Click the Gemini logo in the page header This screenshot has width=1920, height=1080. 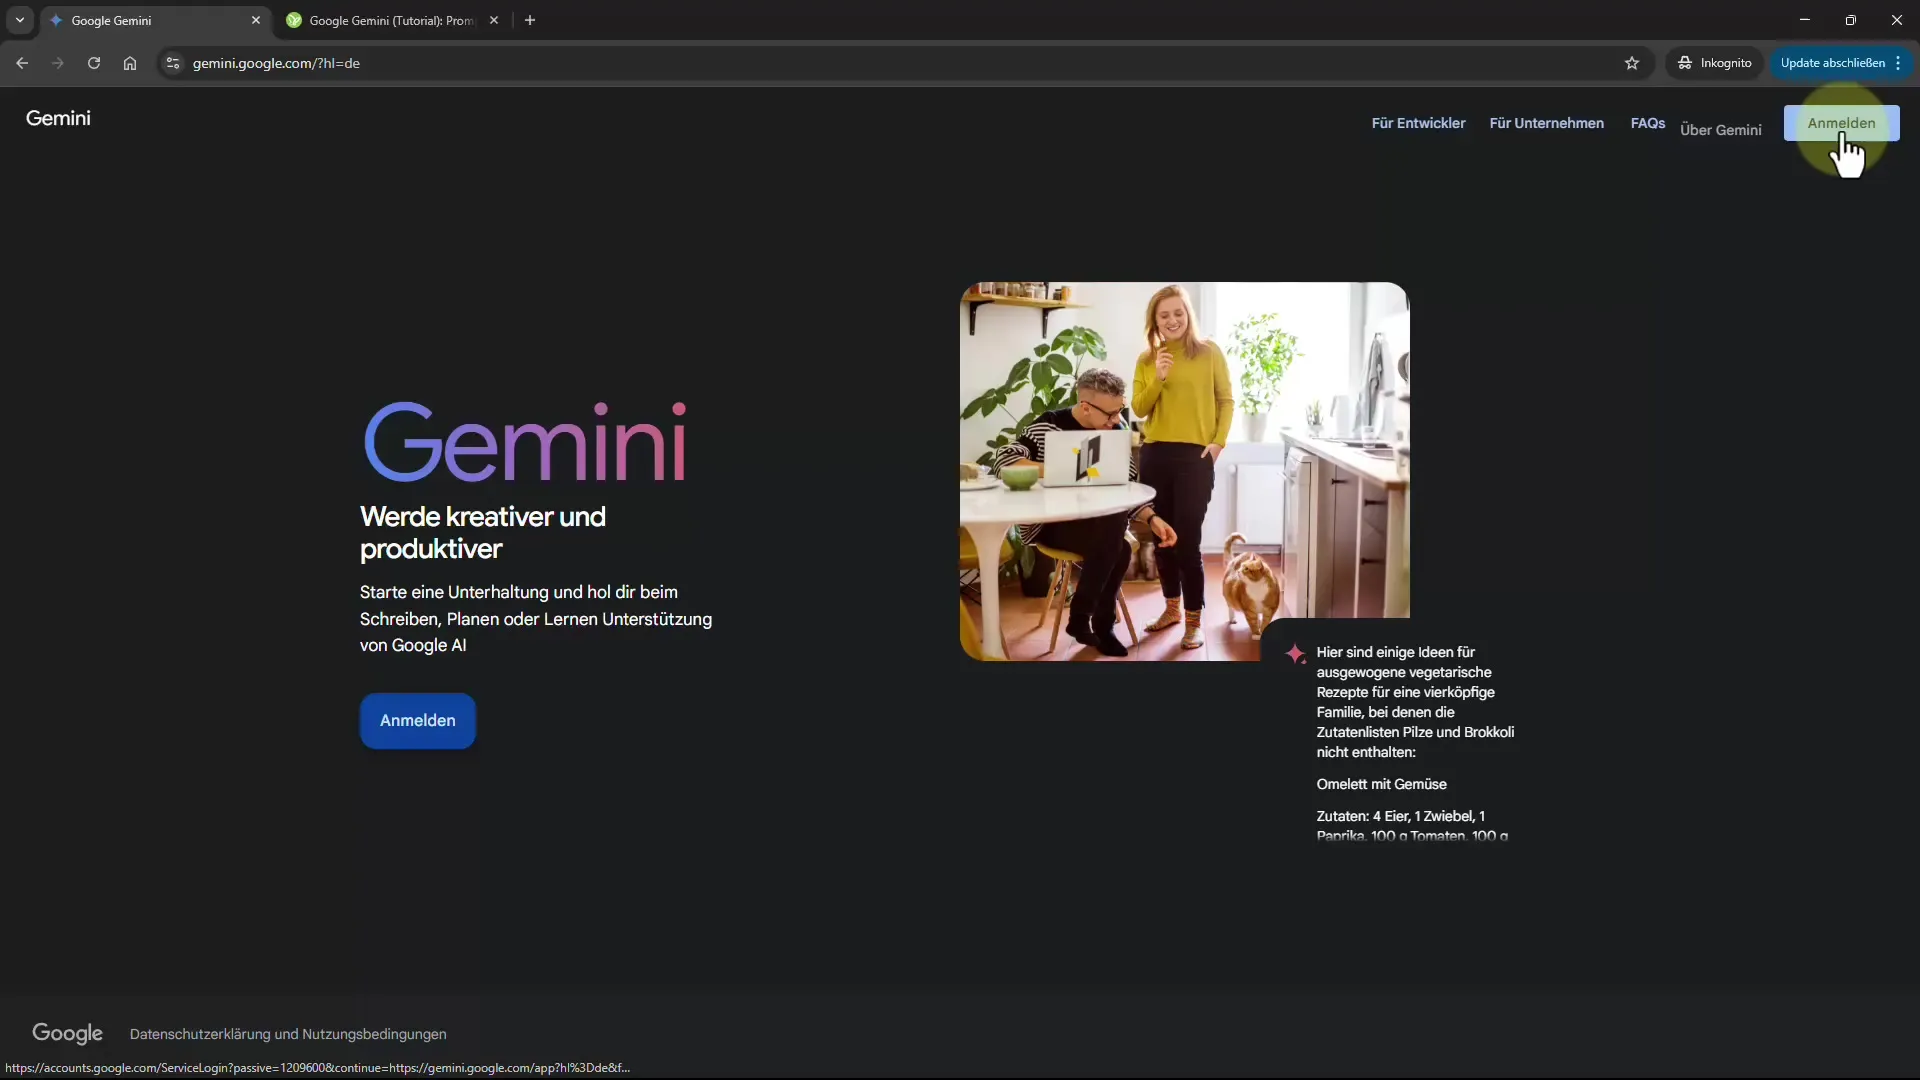click(58, 118)
